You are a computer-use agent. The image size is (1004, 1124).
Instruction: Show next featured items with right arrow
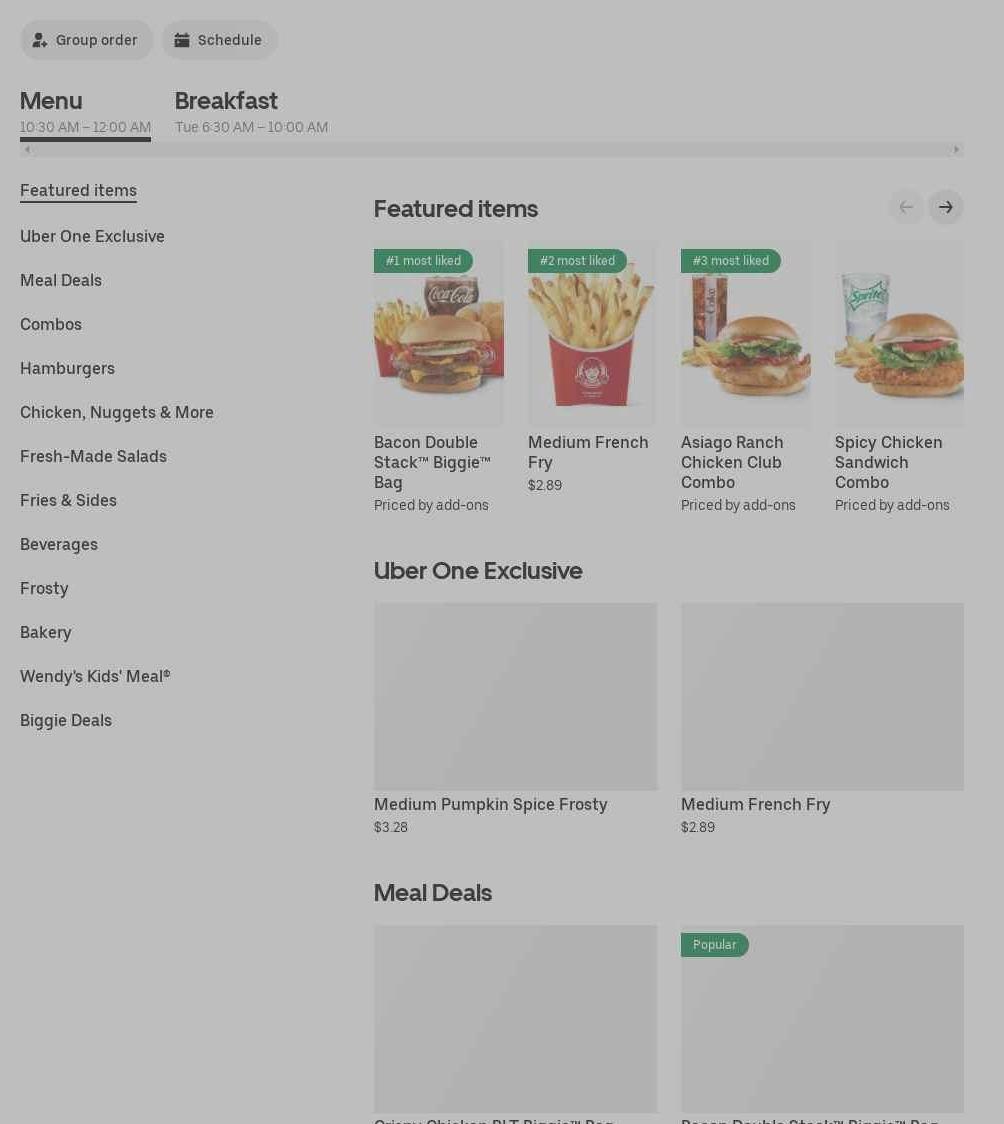click(x=945, y=207)
